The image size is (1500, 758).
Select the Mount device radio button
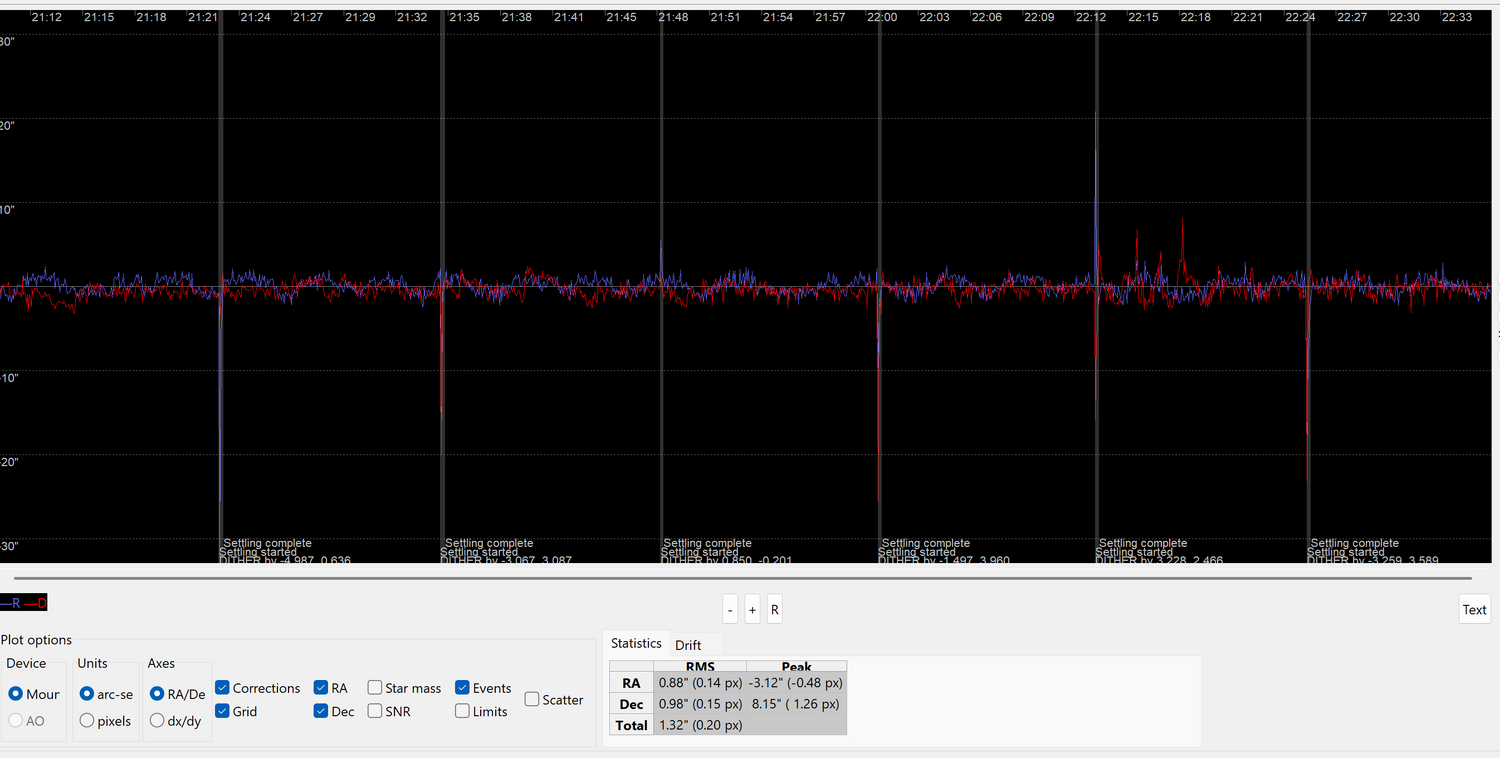[16, 694]
